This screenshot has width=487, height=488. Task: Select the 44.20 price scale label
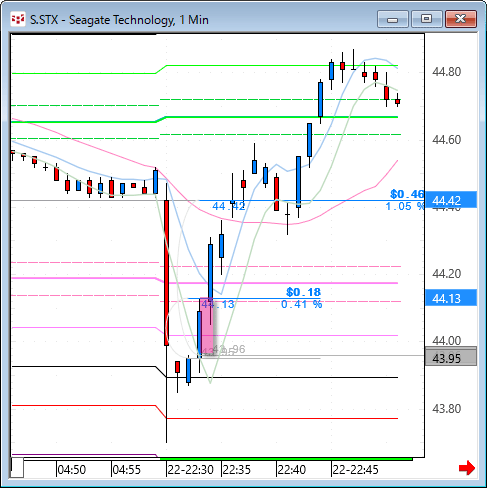click(x=446, y=274)
